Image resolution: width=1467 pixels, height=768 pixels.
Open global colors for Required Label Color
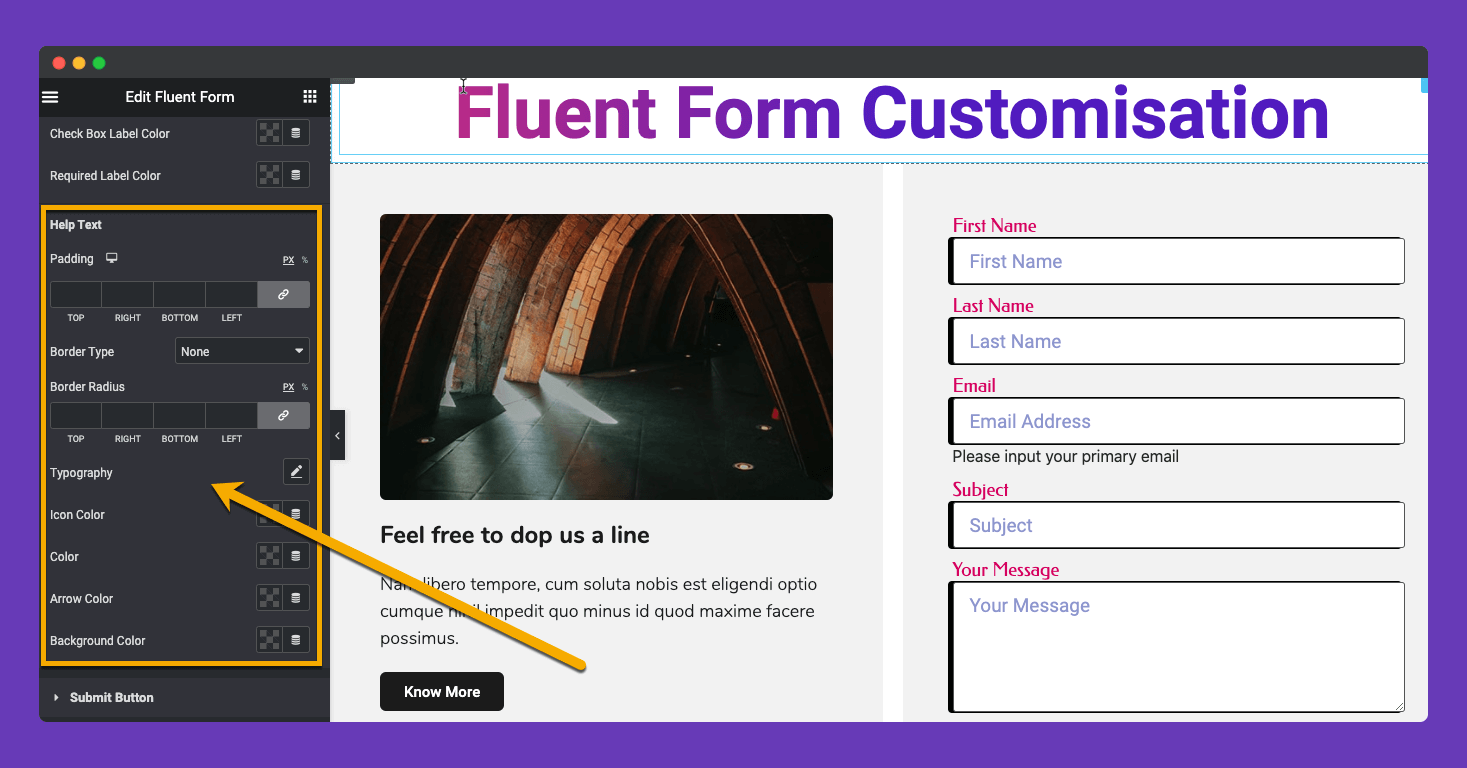click(x=296, y=175)
